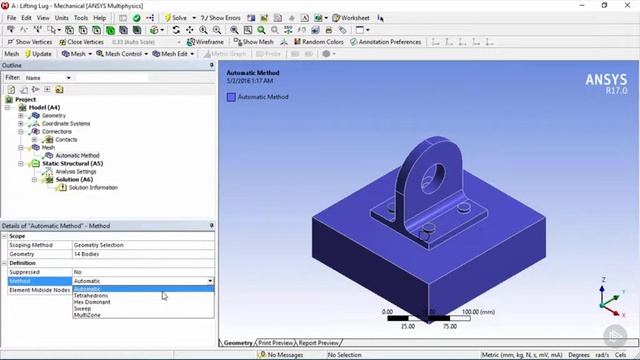Click the first edge-graphics icon after Annotation Preferences

[x=436, y=42]
